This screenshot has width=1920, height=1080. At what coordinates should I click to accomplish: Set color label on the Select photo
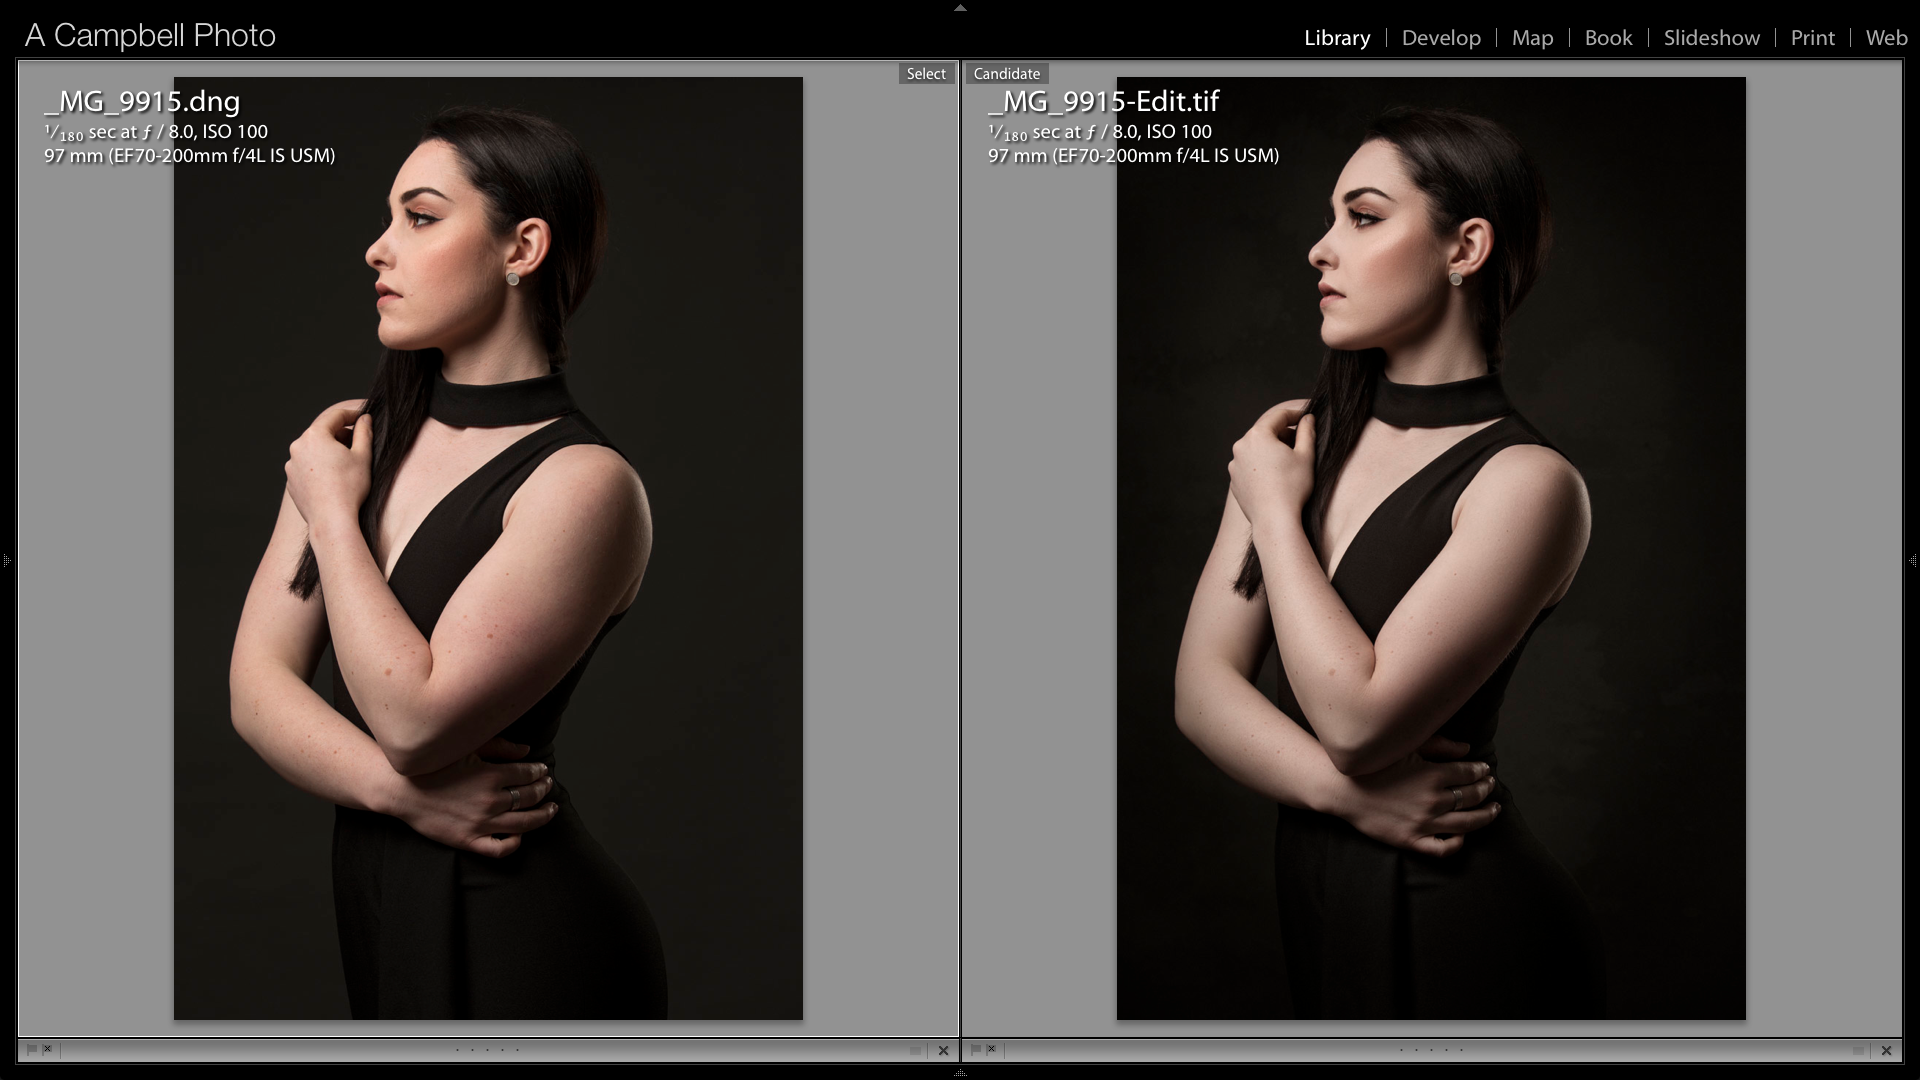click(915, 1051)
